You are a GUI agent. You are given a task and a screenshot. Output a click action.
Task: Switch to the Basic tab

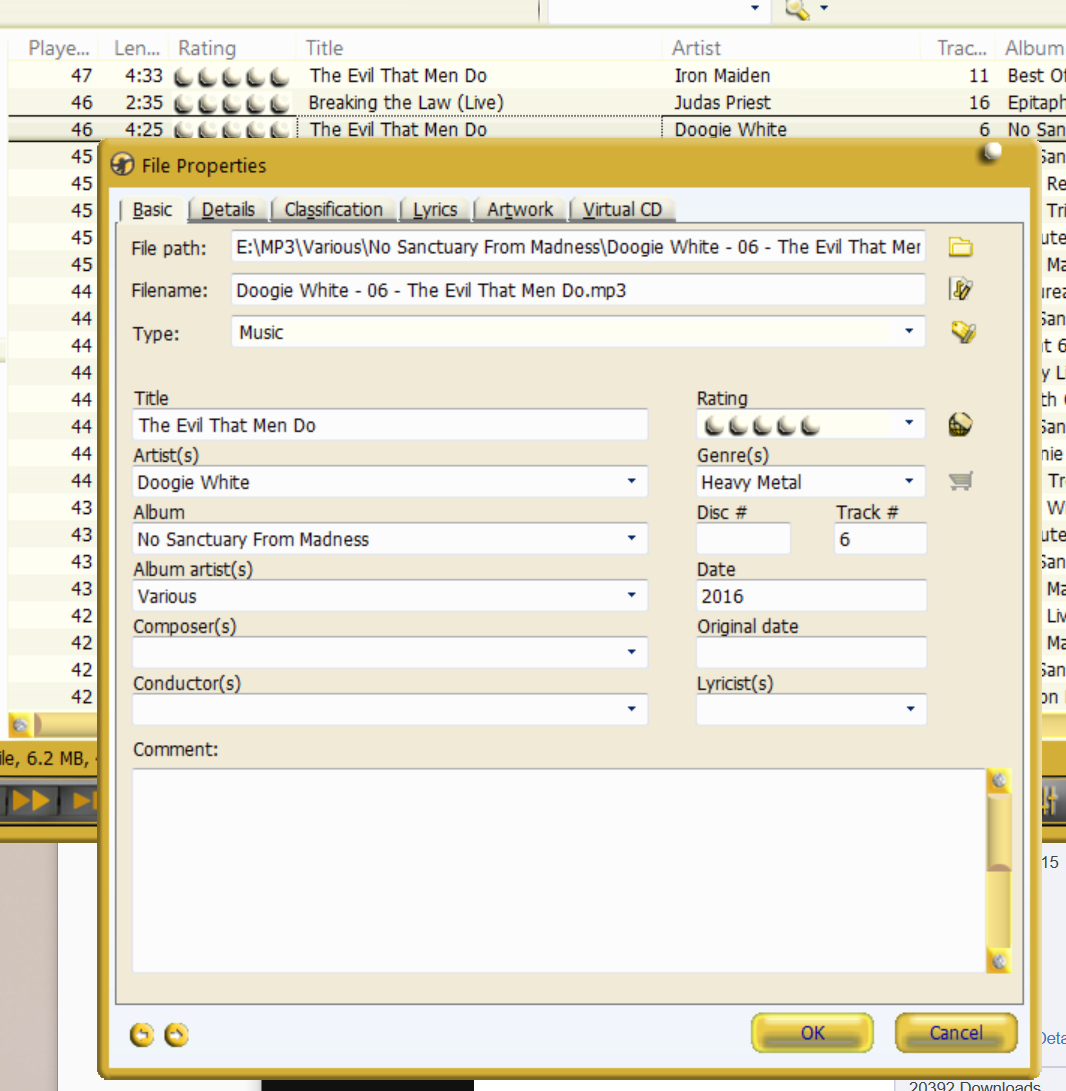pyautogui.click(x=152, y=209)
